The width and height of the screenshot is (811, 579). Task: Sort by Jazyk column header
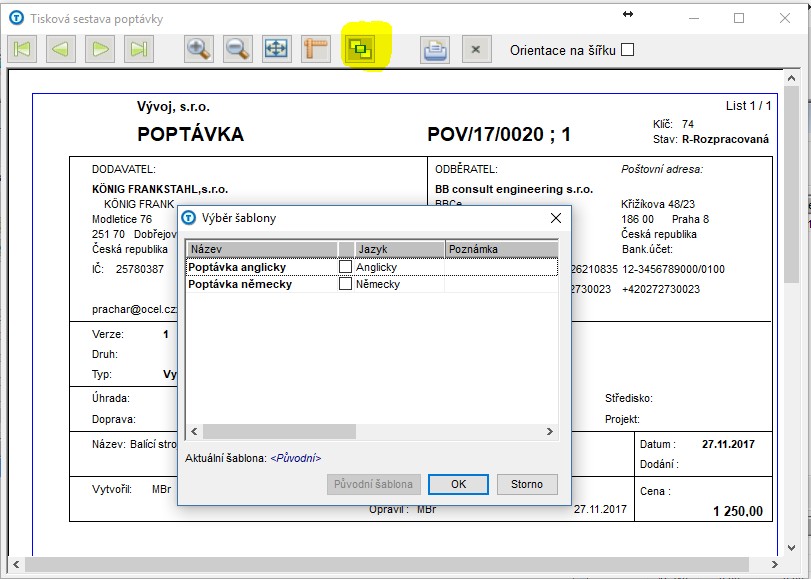tap(399, 249)
